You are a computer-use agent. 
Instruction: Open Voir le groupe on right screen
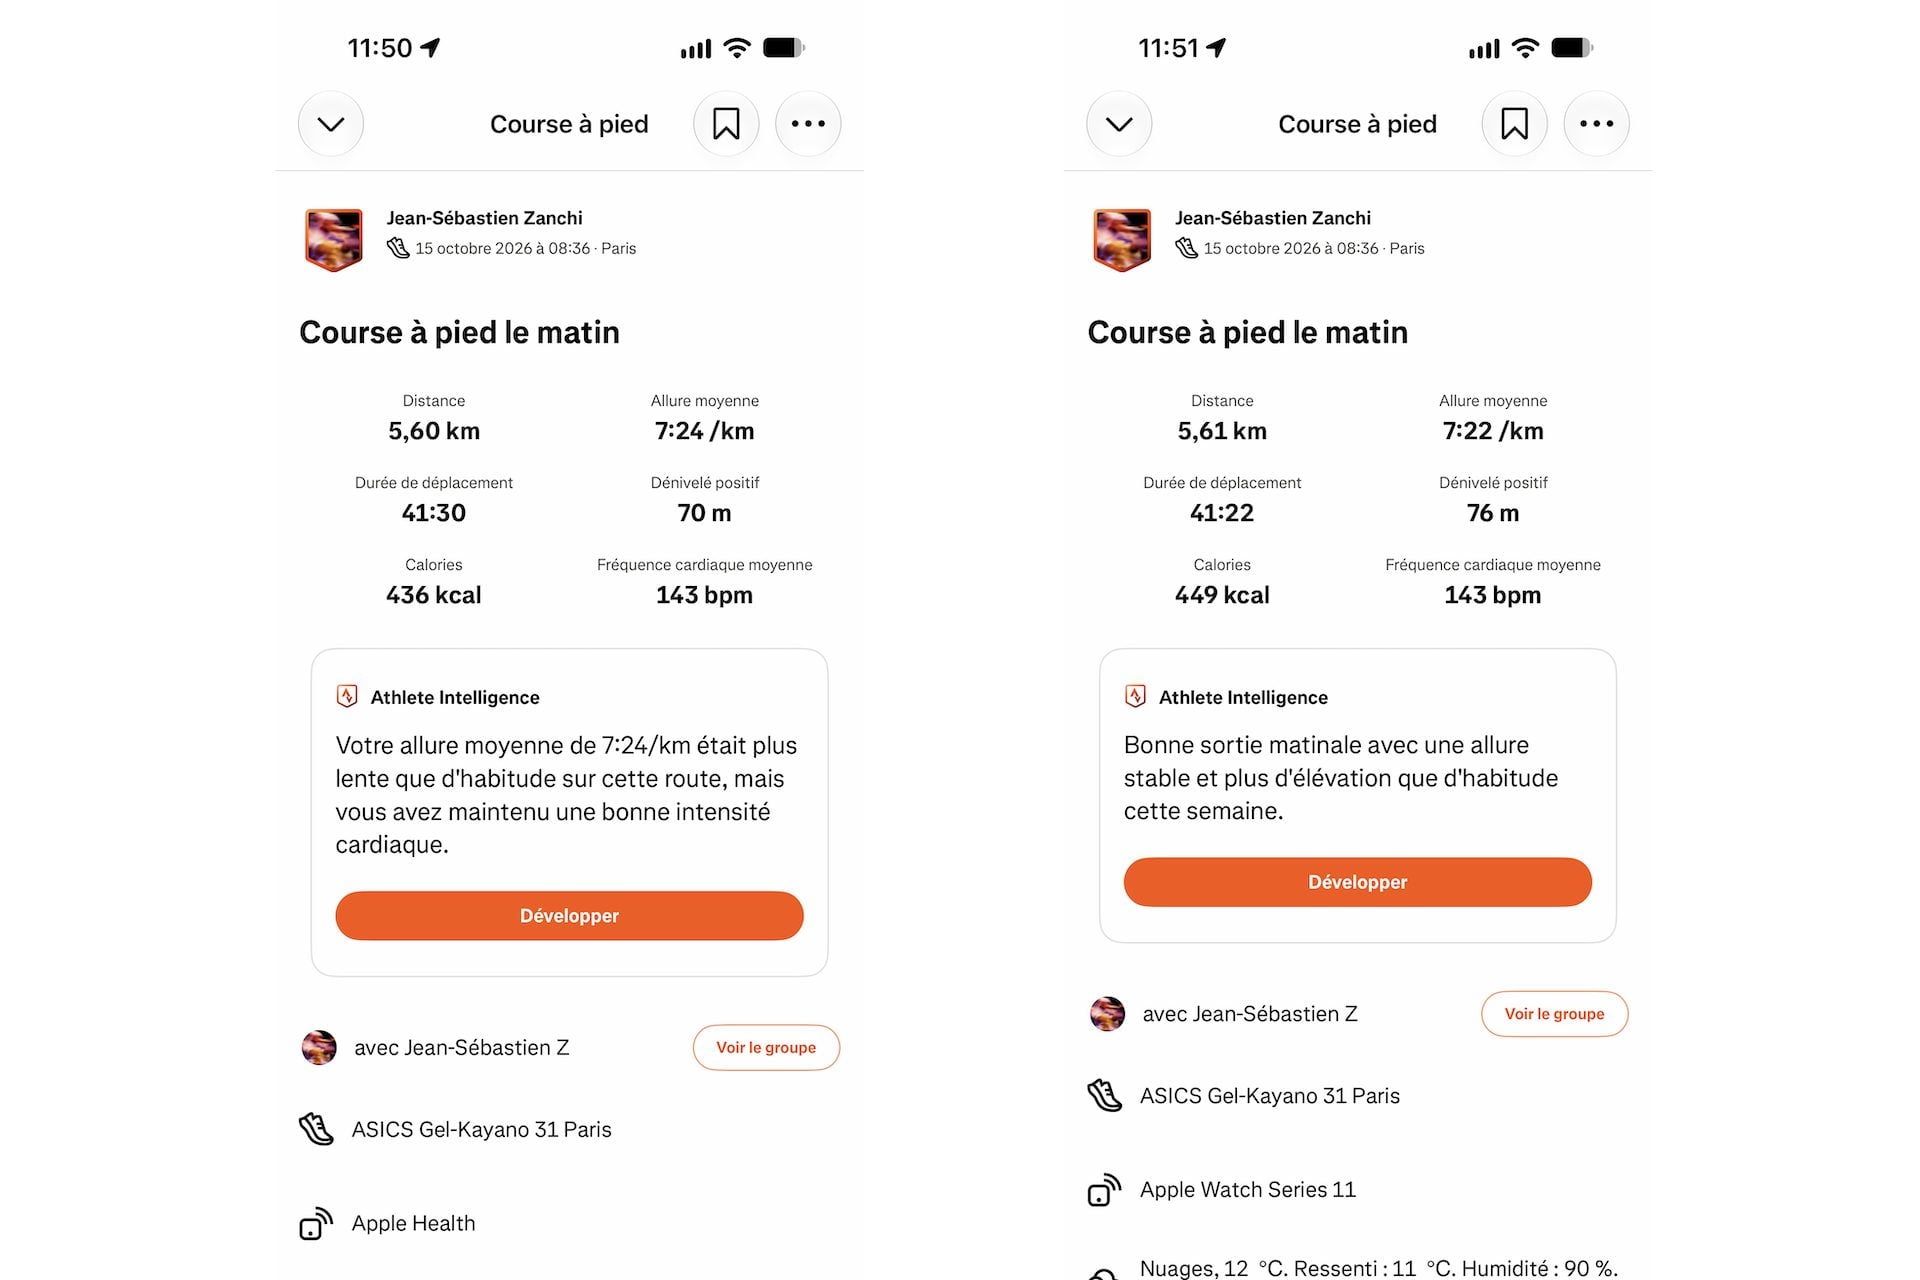1554,1014
